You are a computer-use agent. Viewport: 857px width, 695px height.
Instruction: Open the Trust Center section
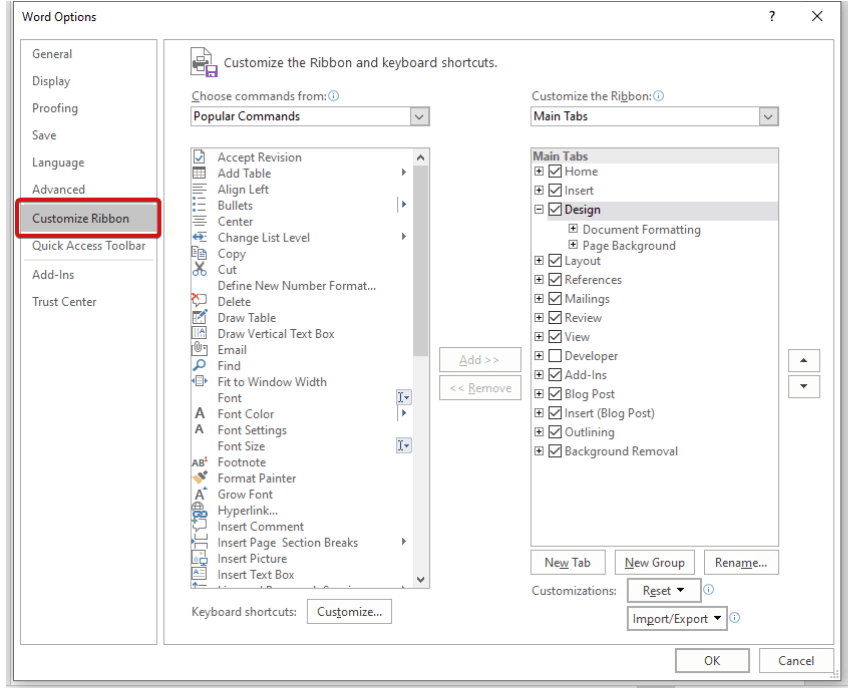64,301
